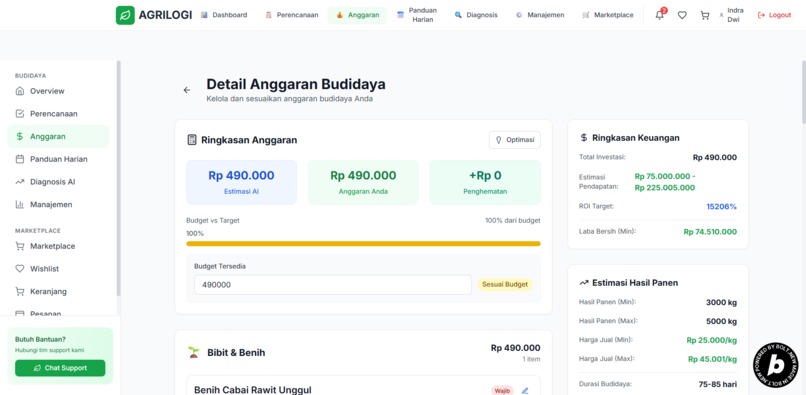Screen dimensions: 806x395
Task: Open Diagnosis in the top navigation
Action: (476, 15)
